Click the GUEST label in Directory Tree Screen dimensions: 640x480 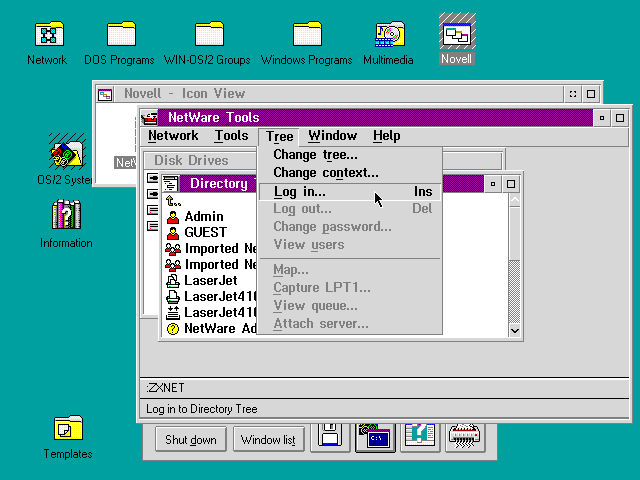205,233
